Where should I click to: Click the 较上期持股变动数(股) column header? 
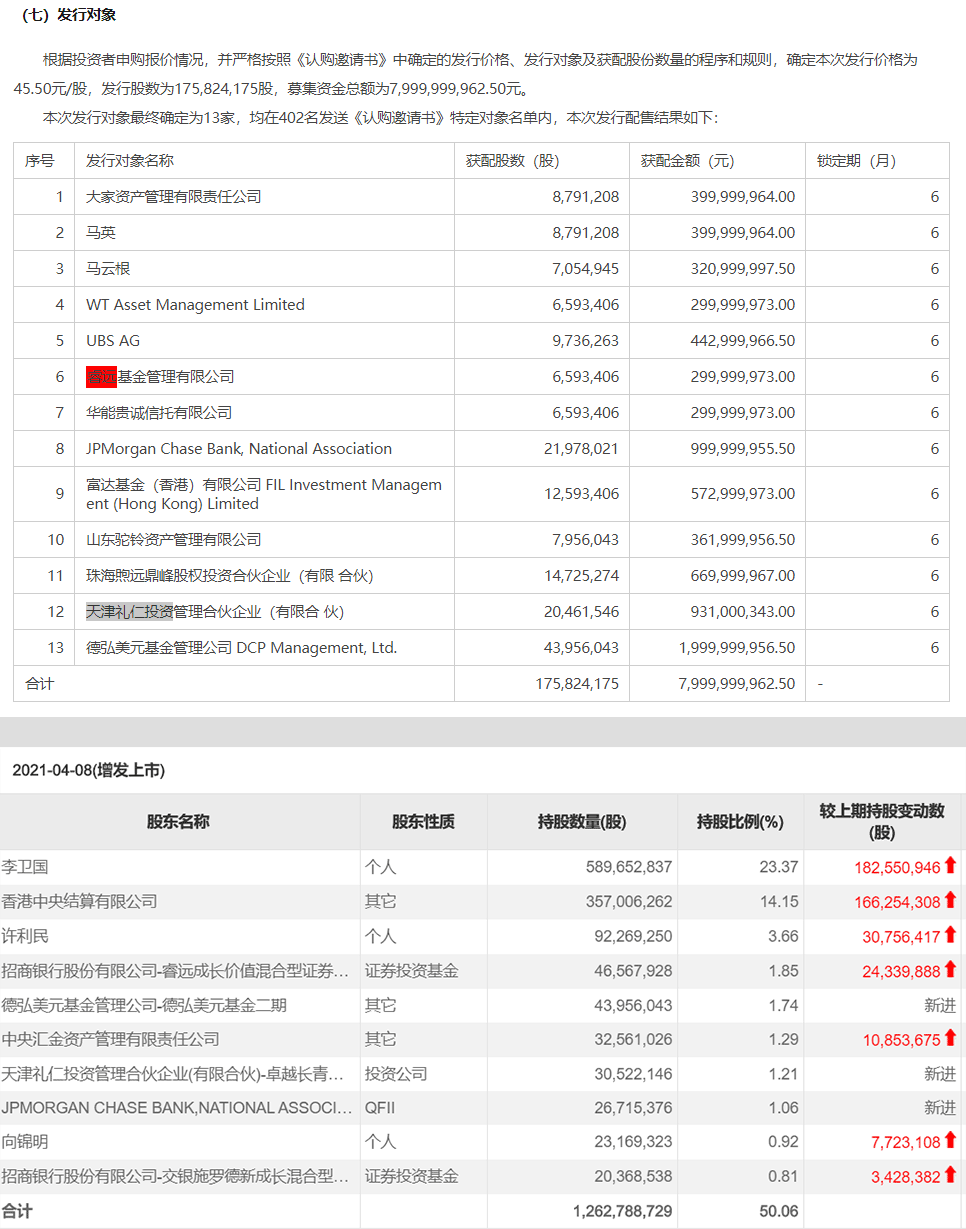(882, 822)
